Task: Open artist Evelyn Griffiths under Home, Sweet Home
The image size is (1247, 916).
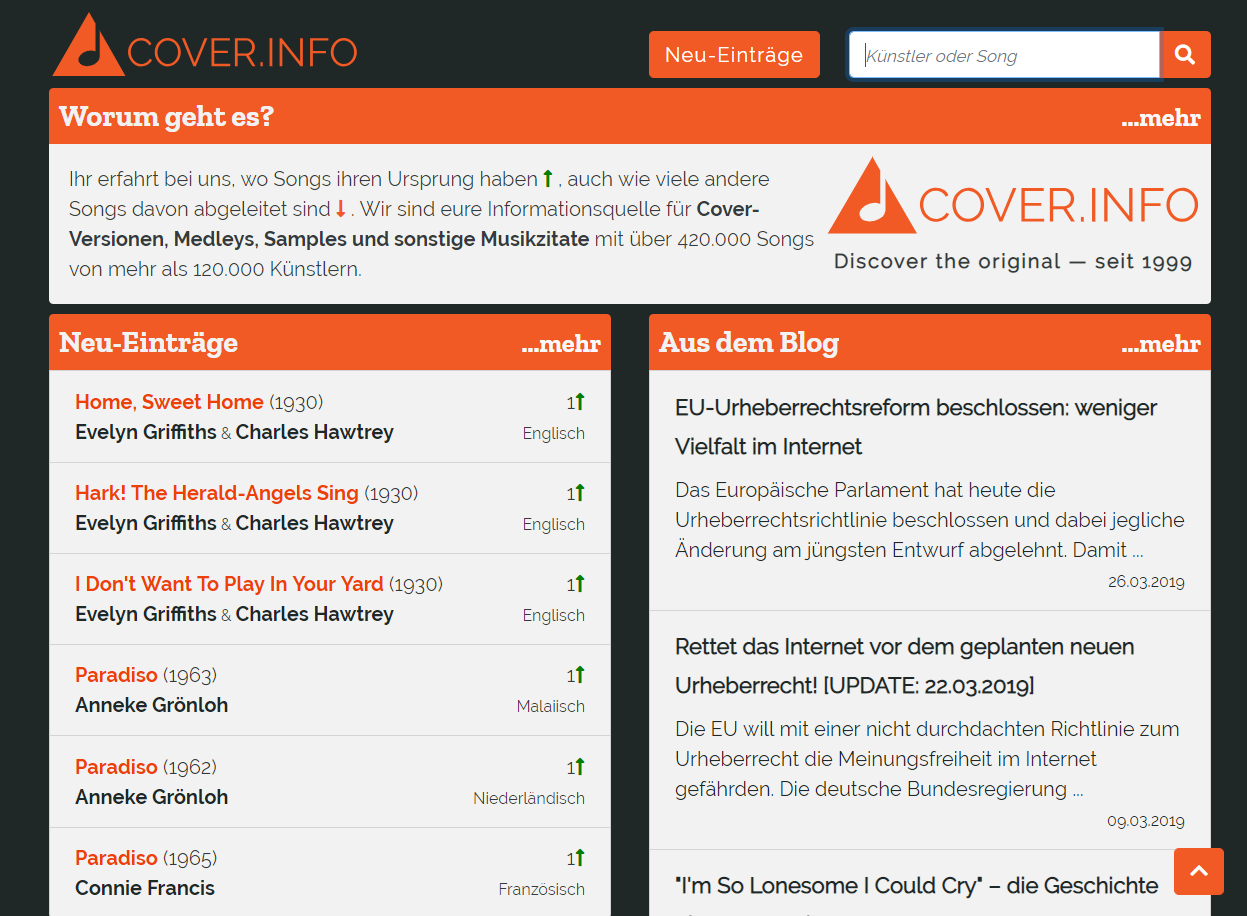Action: (146, 432)
